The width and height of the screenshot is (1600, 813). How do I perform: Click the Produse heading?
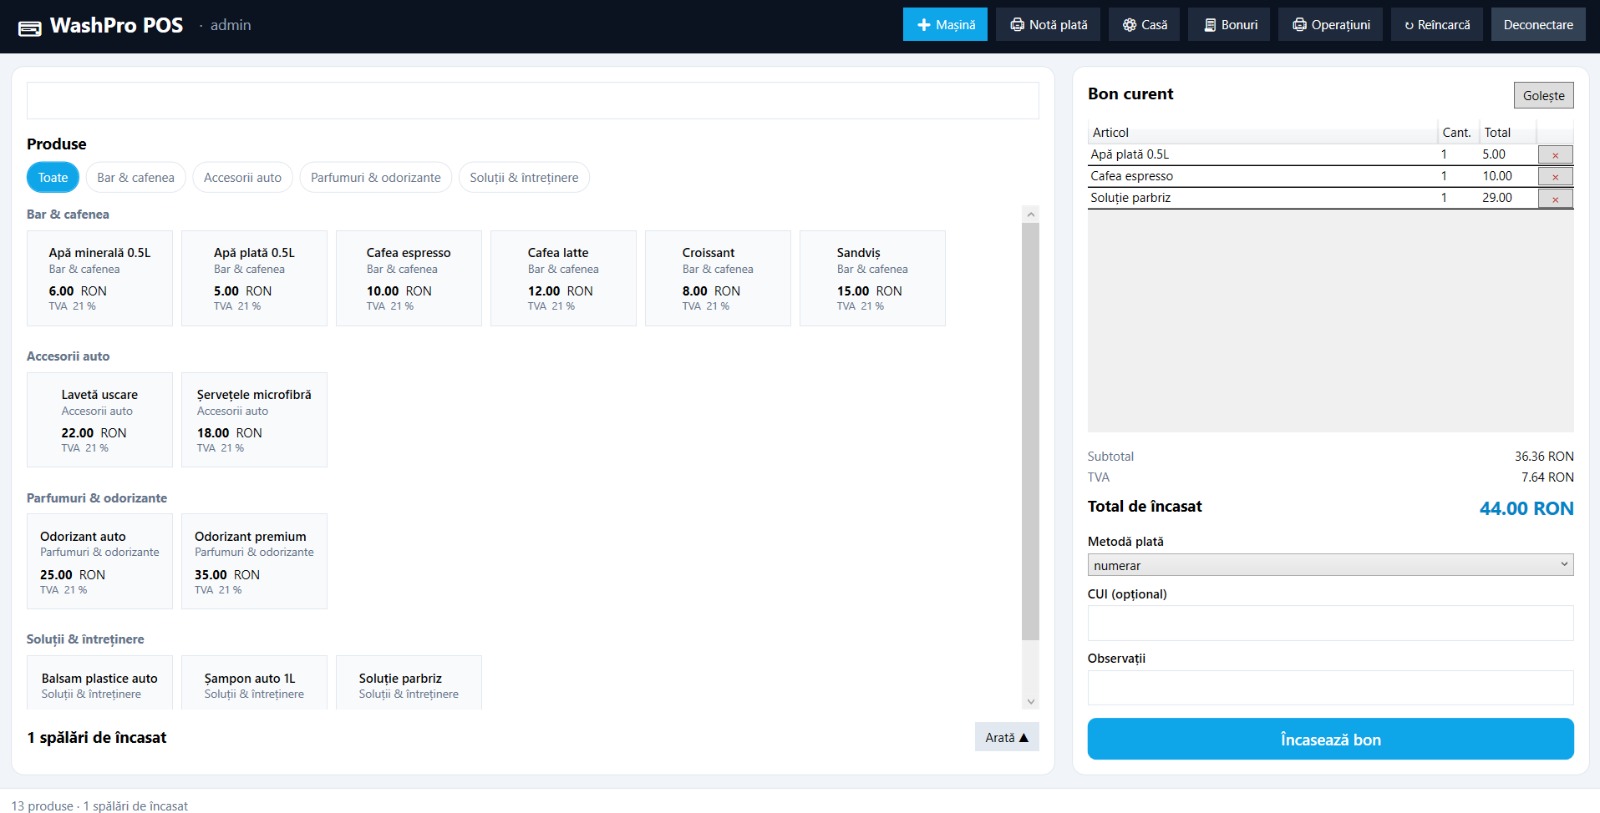tap(56, 144)
